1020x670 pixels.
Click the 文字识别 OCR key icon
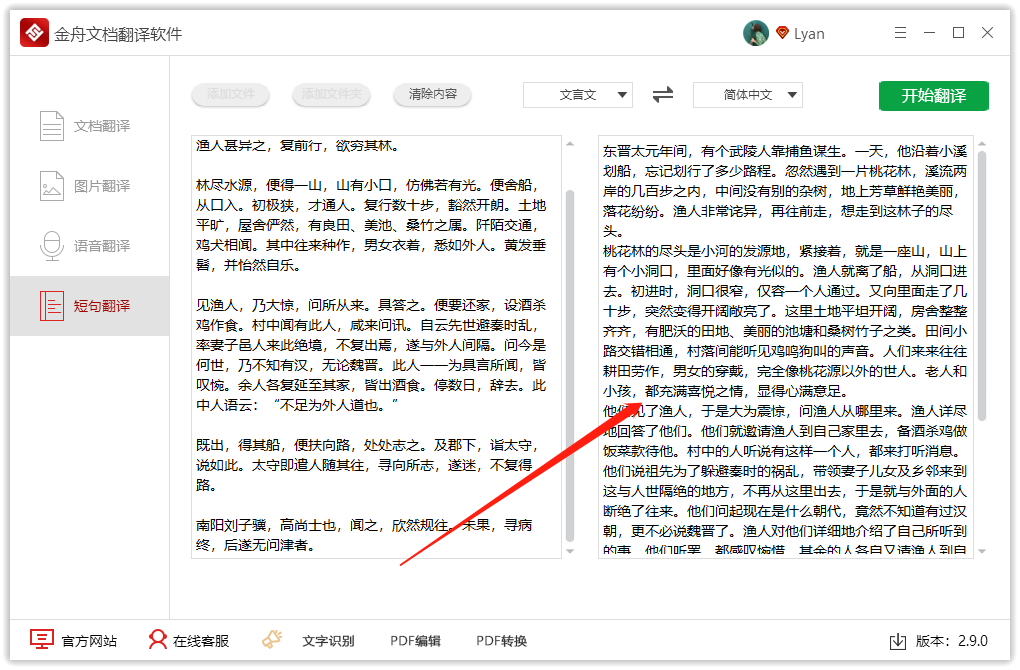pyautogui.click(x=271, y=640)
